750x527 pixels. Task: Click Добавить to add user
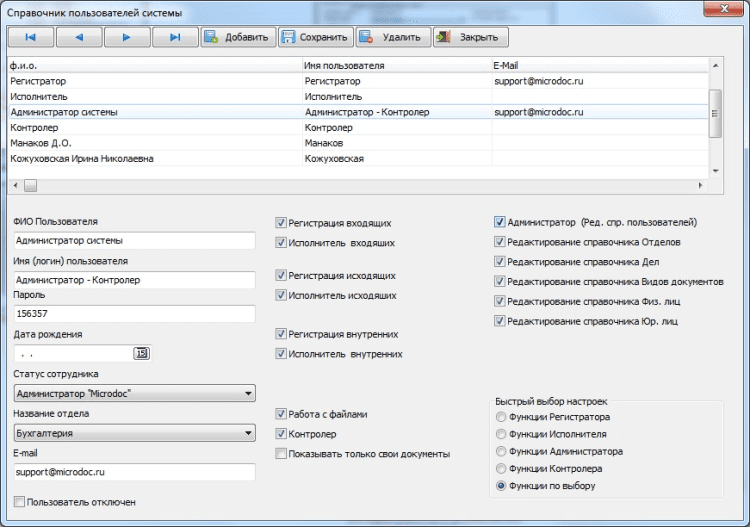(x=238, y=37)
